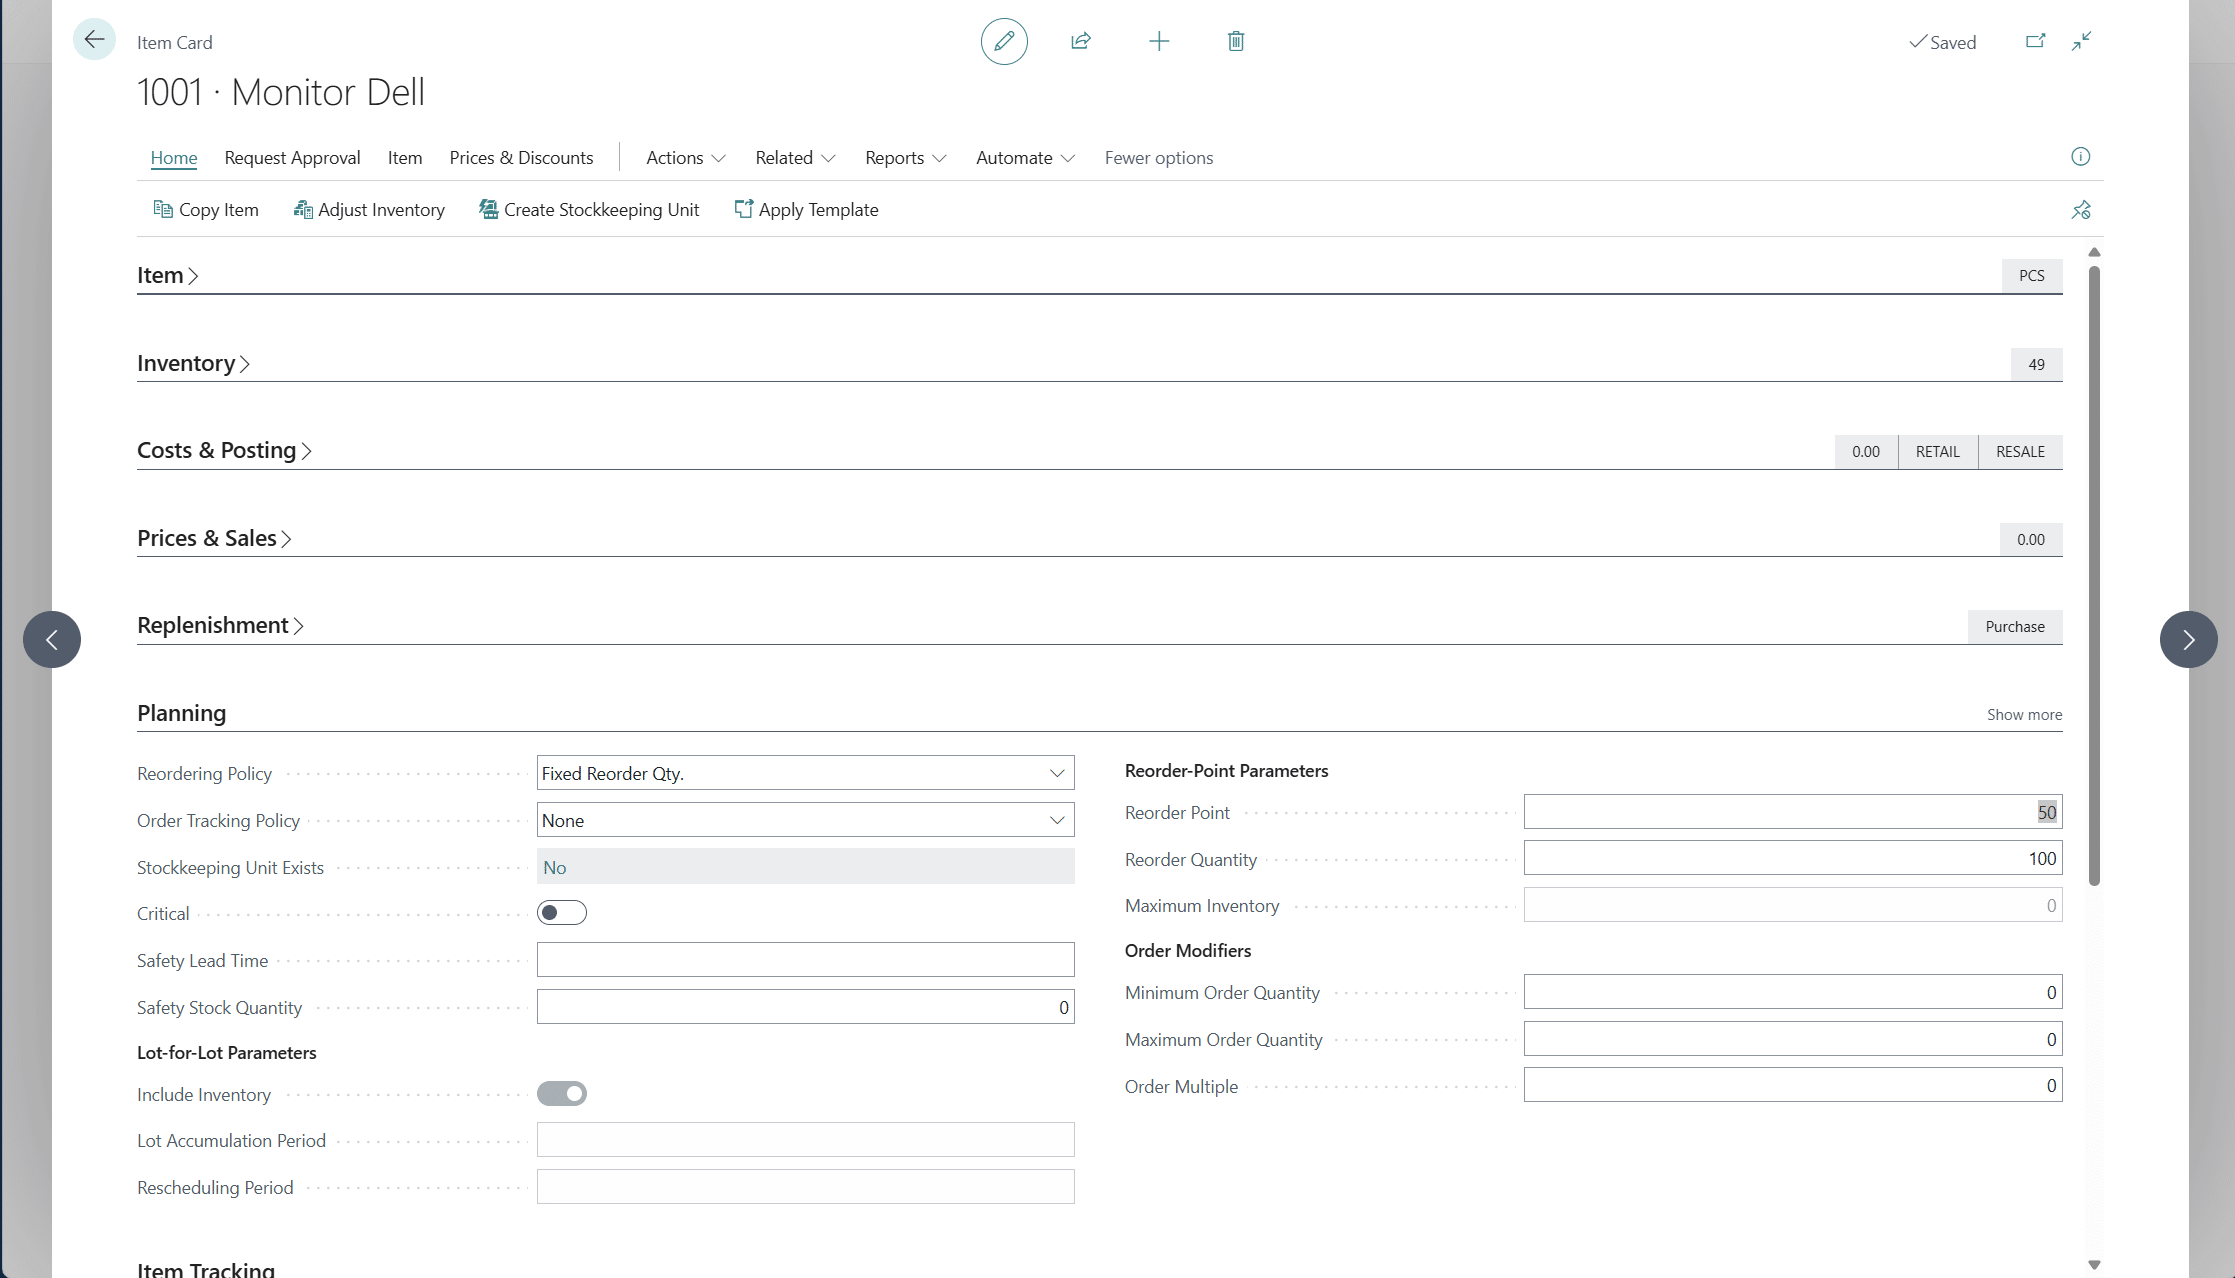Click Stockkeeping Unit Exists value No

[806, 867]
